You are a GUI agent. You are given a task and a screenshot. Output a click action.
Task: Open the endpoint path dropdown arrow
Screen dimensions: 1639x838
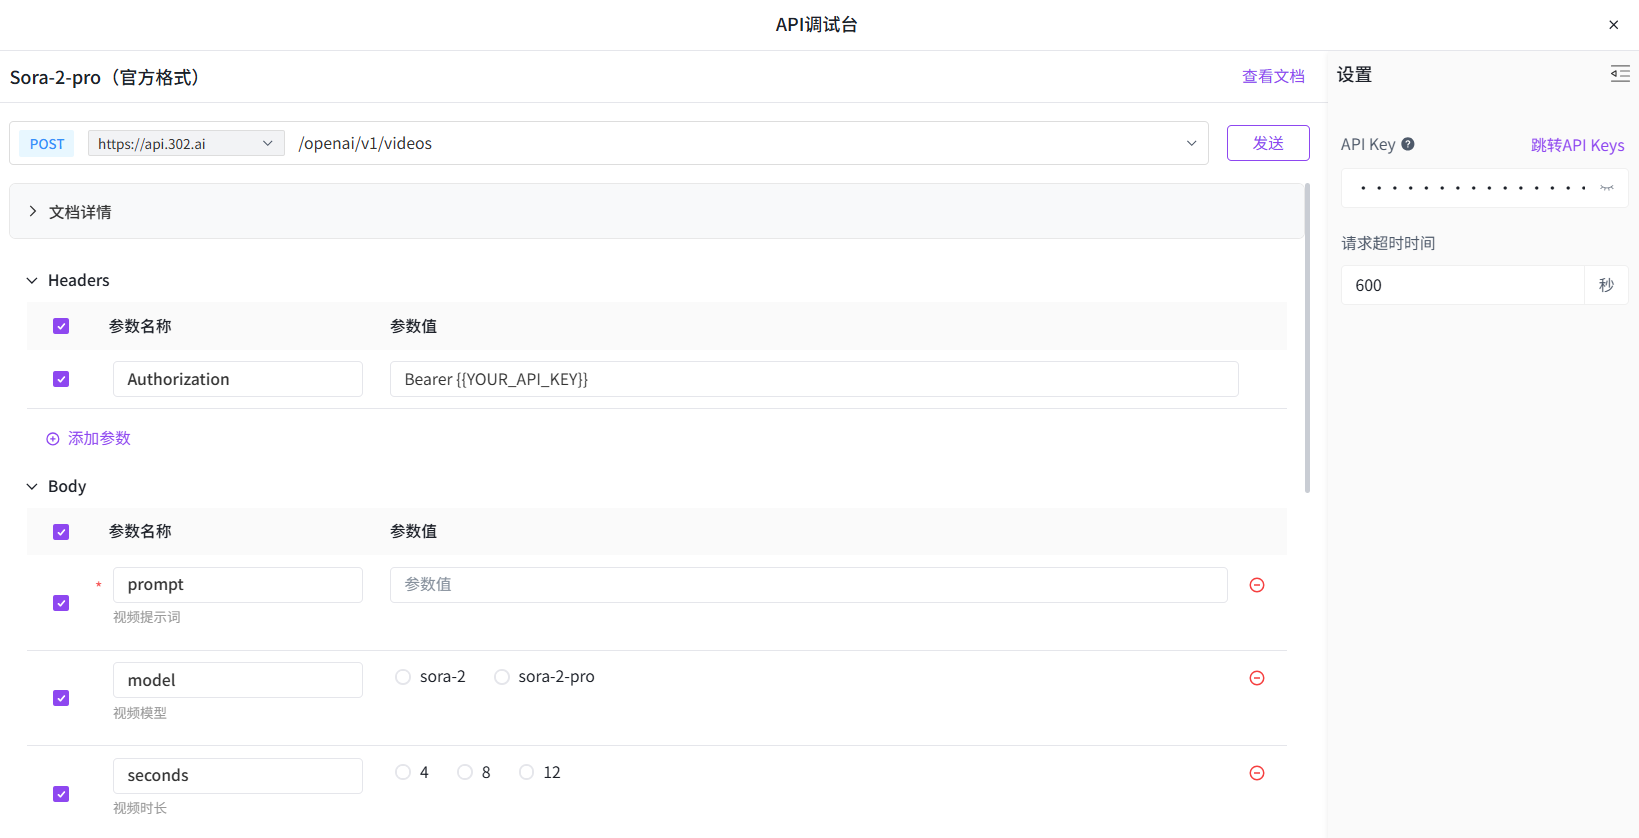1191,143
